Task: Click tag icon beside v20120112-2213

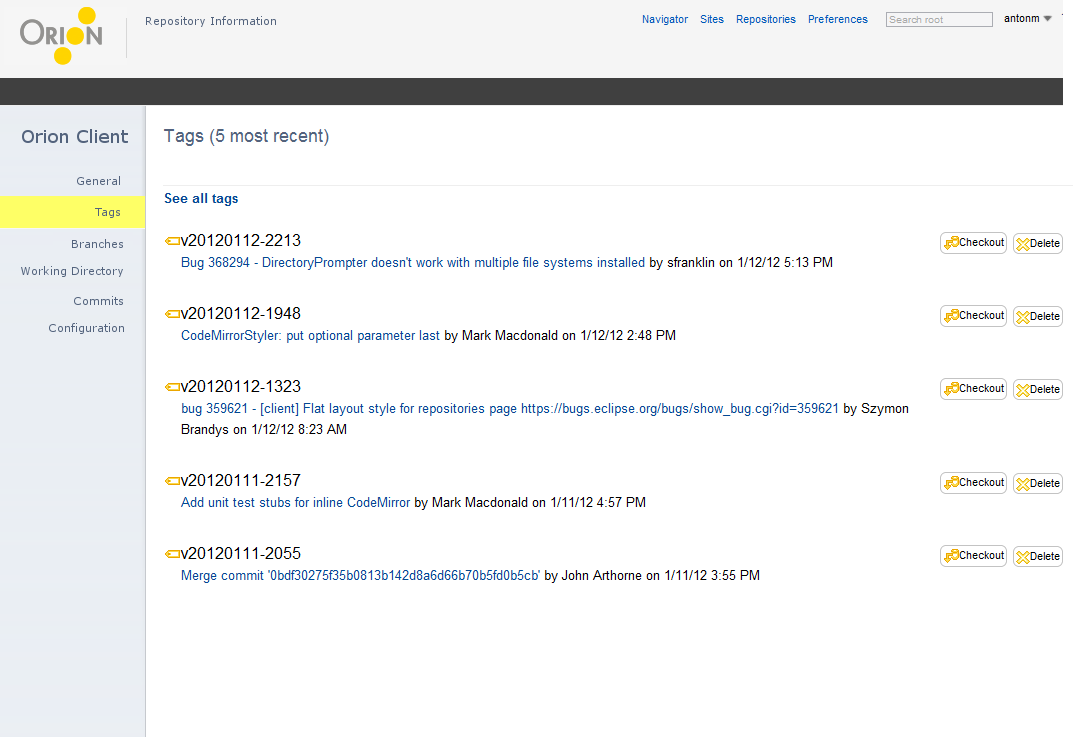Action: 172,241
